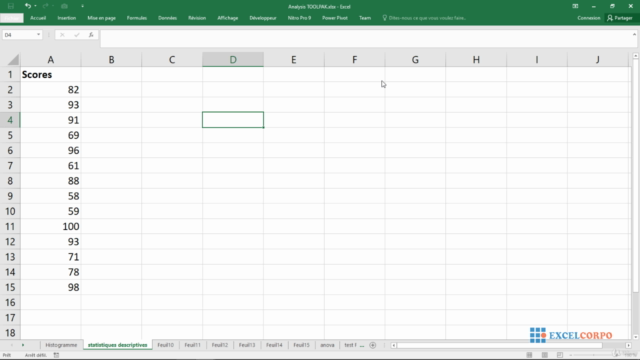
Task: Switch to the Histogramme sheet tab
Action: click(x=61, y=345)
